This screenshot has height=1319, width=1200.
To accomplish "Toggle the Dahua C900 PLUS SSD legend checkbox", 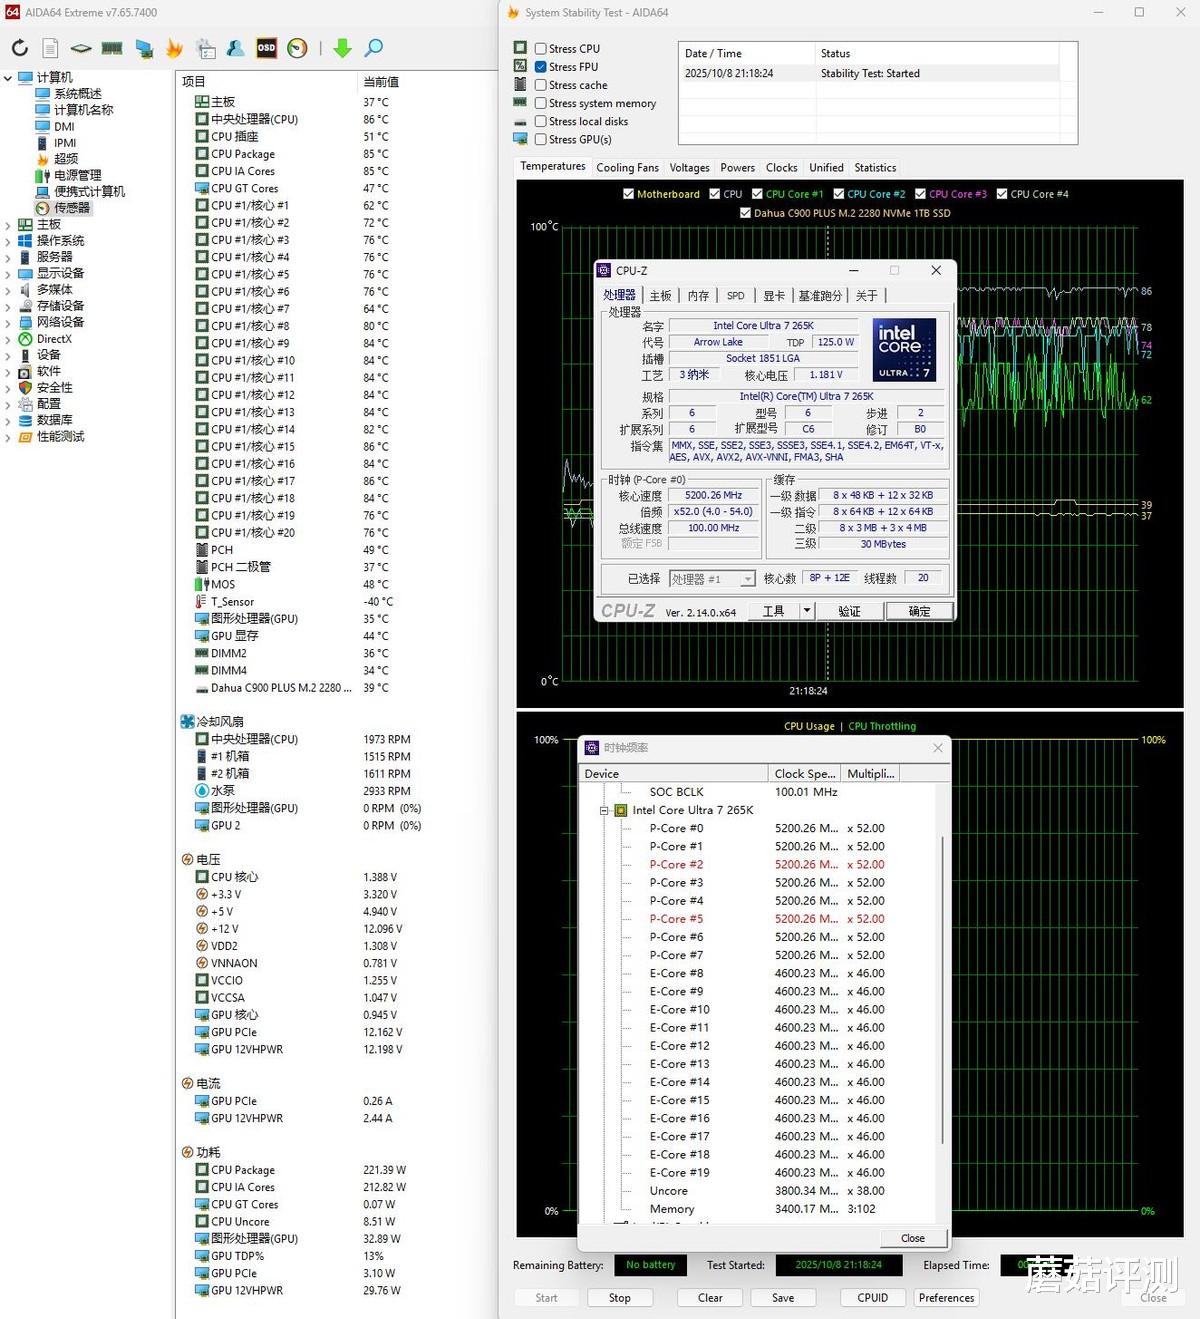I will [745, 213].
